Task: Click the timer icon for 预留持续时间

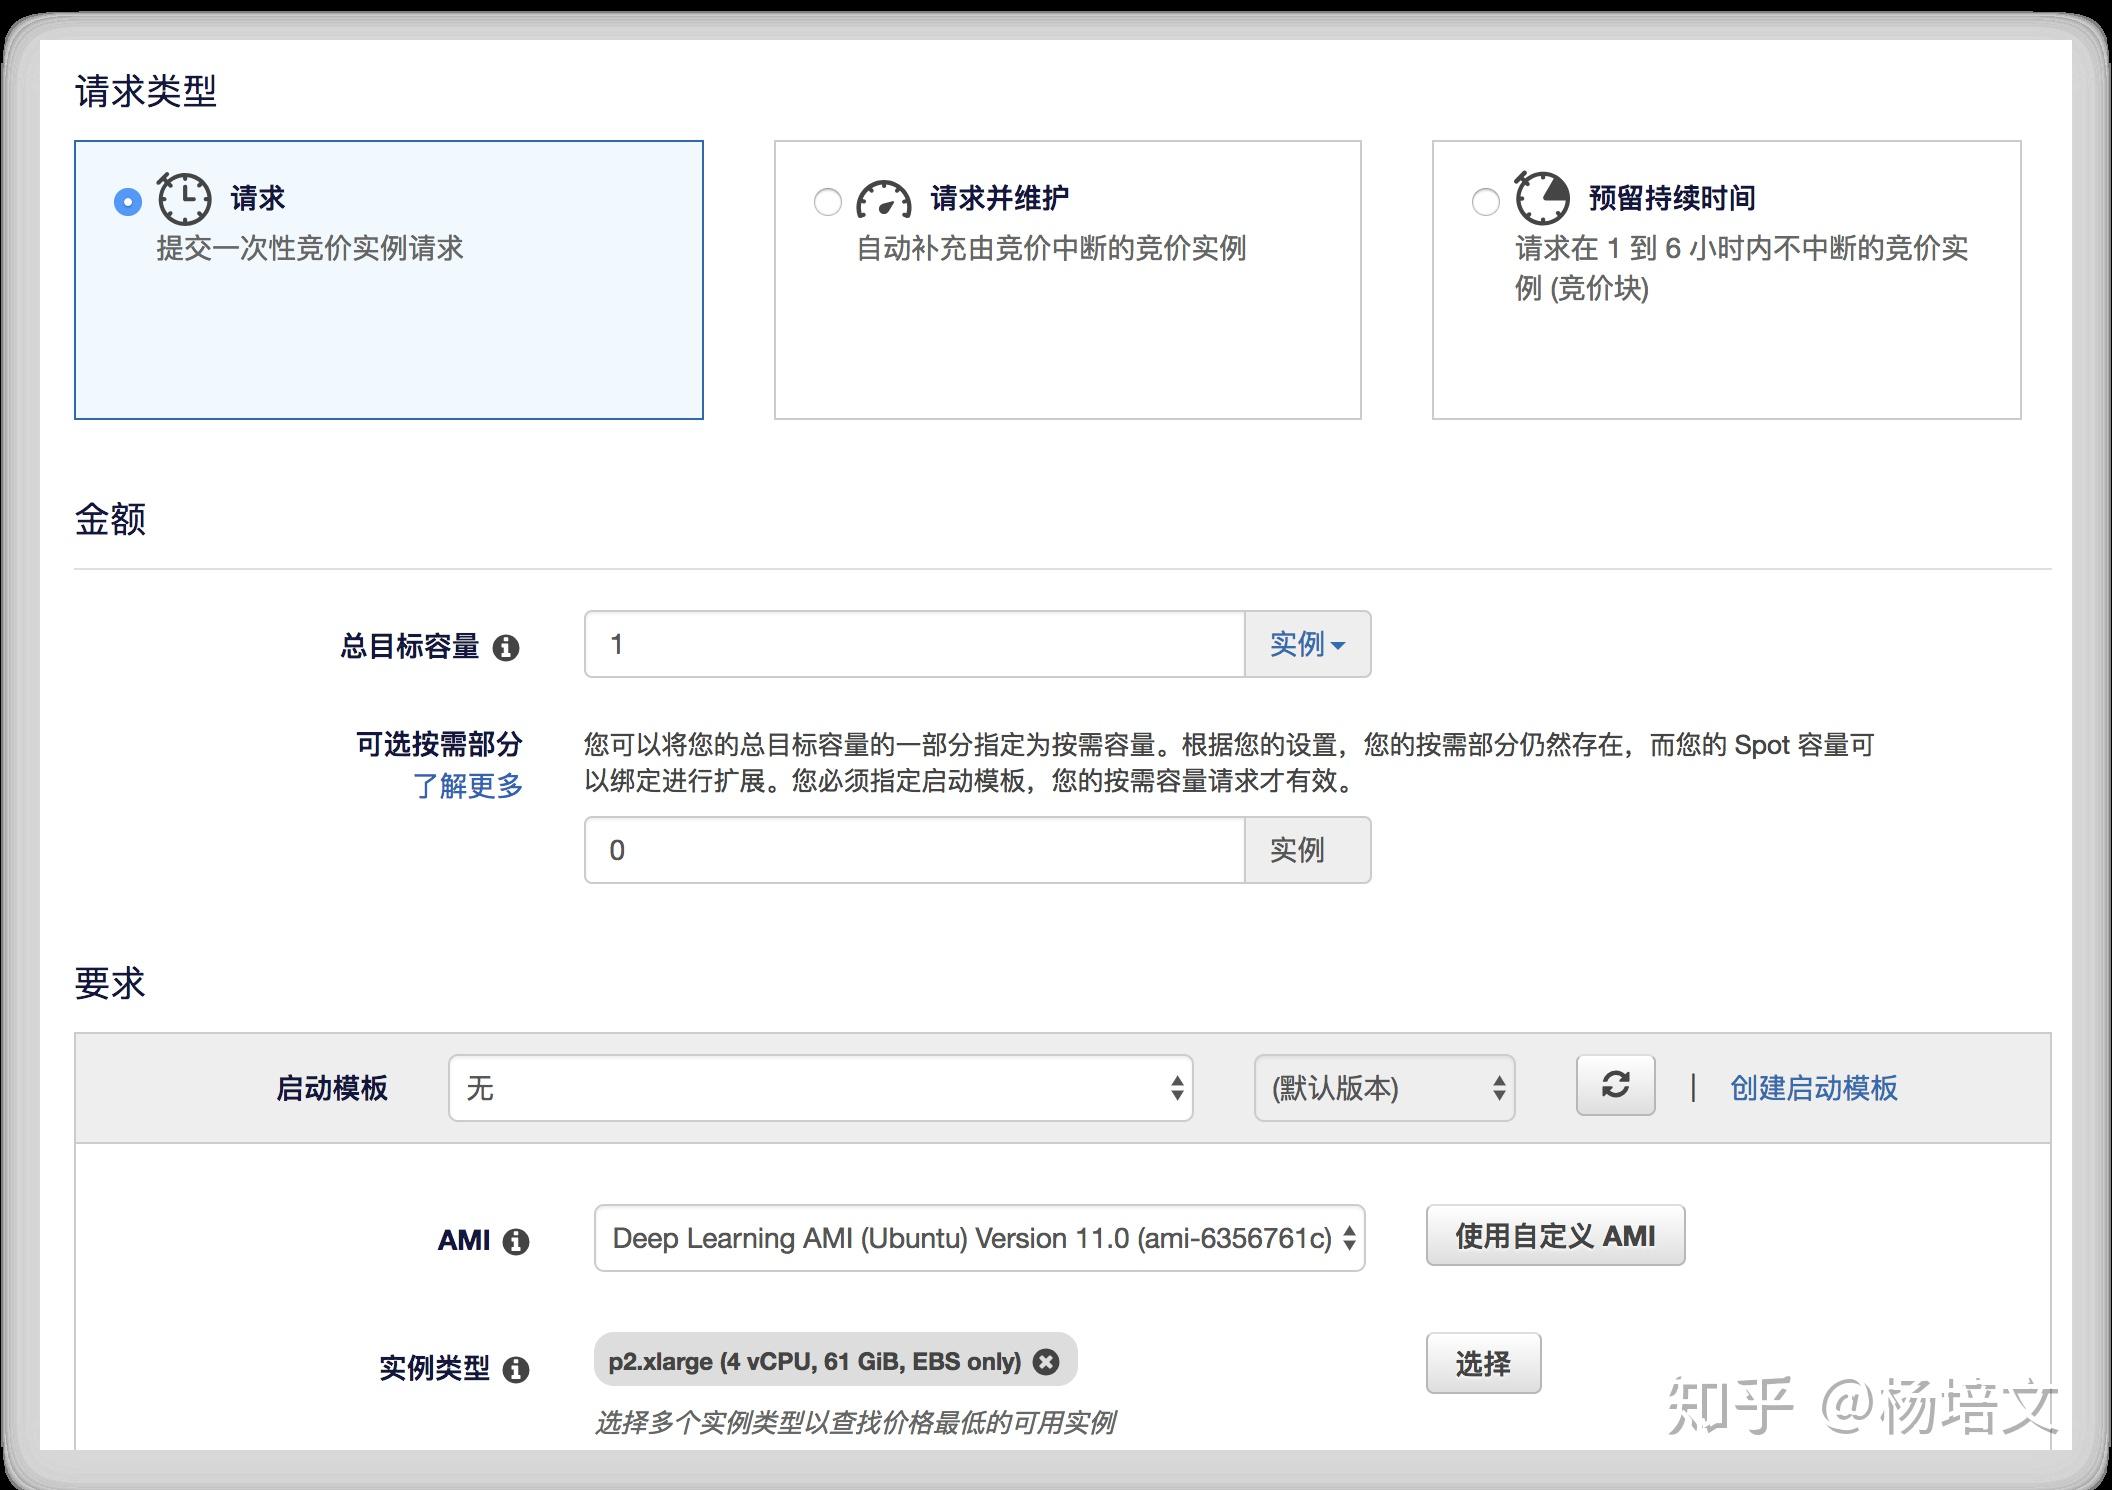Action: 1541,198
